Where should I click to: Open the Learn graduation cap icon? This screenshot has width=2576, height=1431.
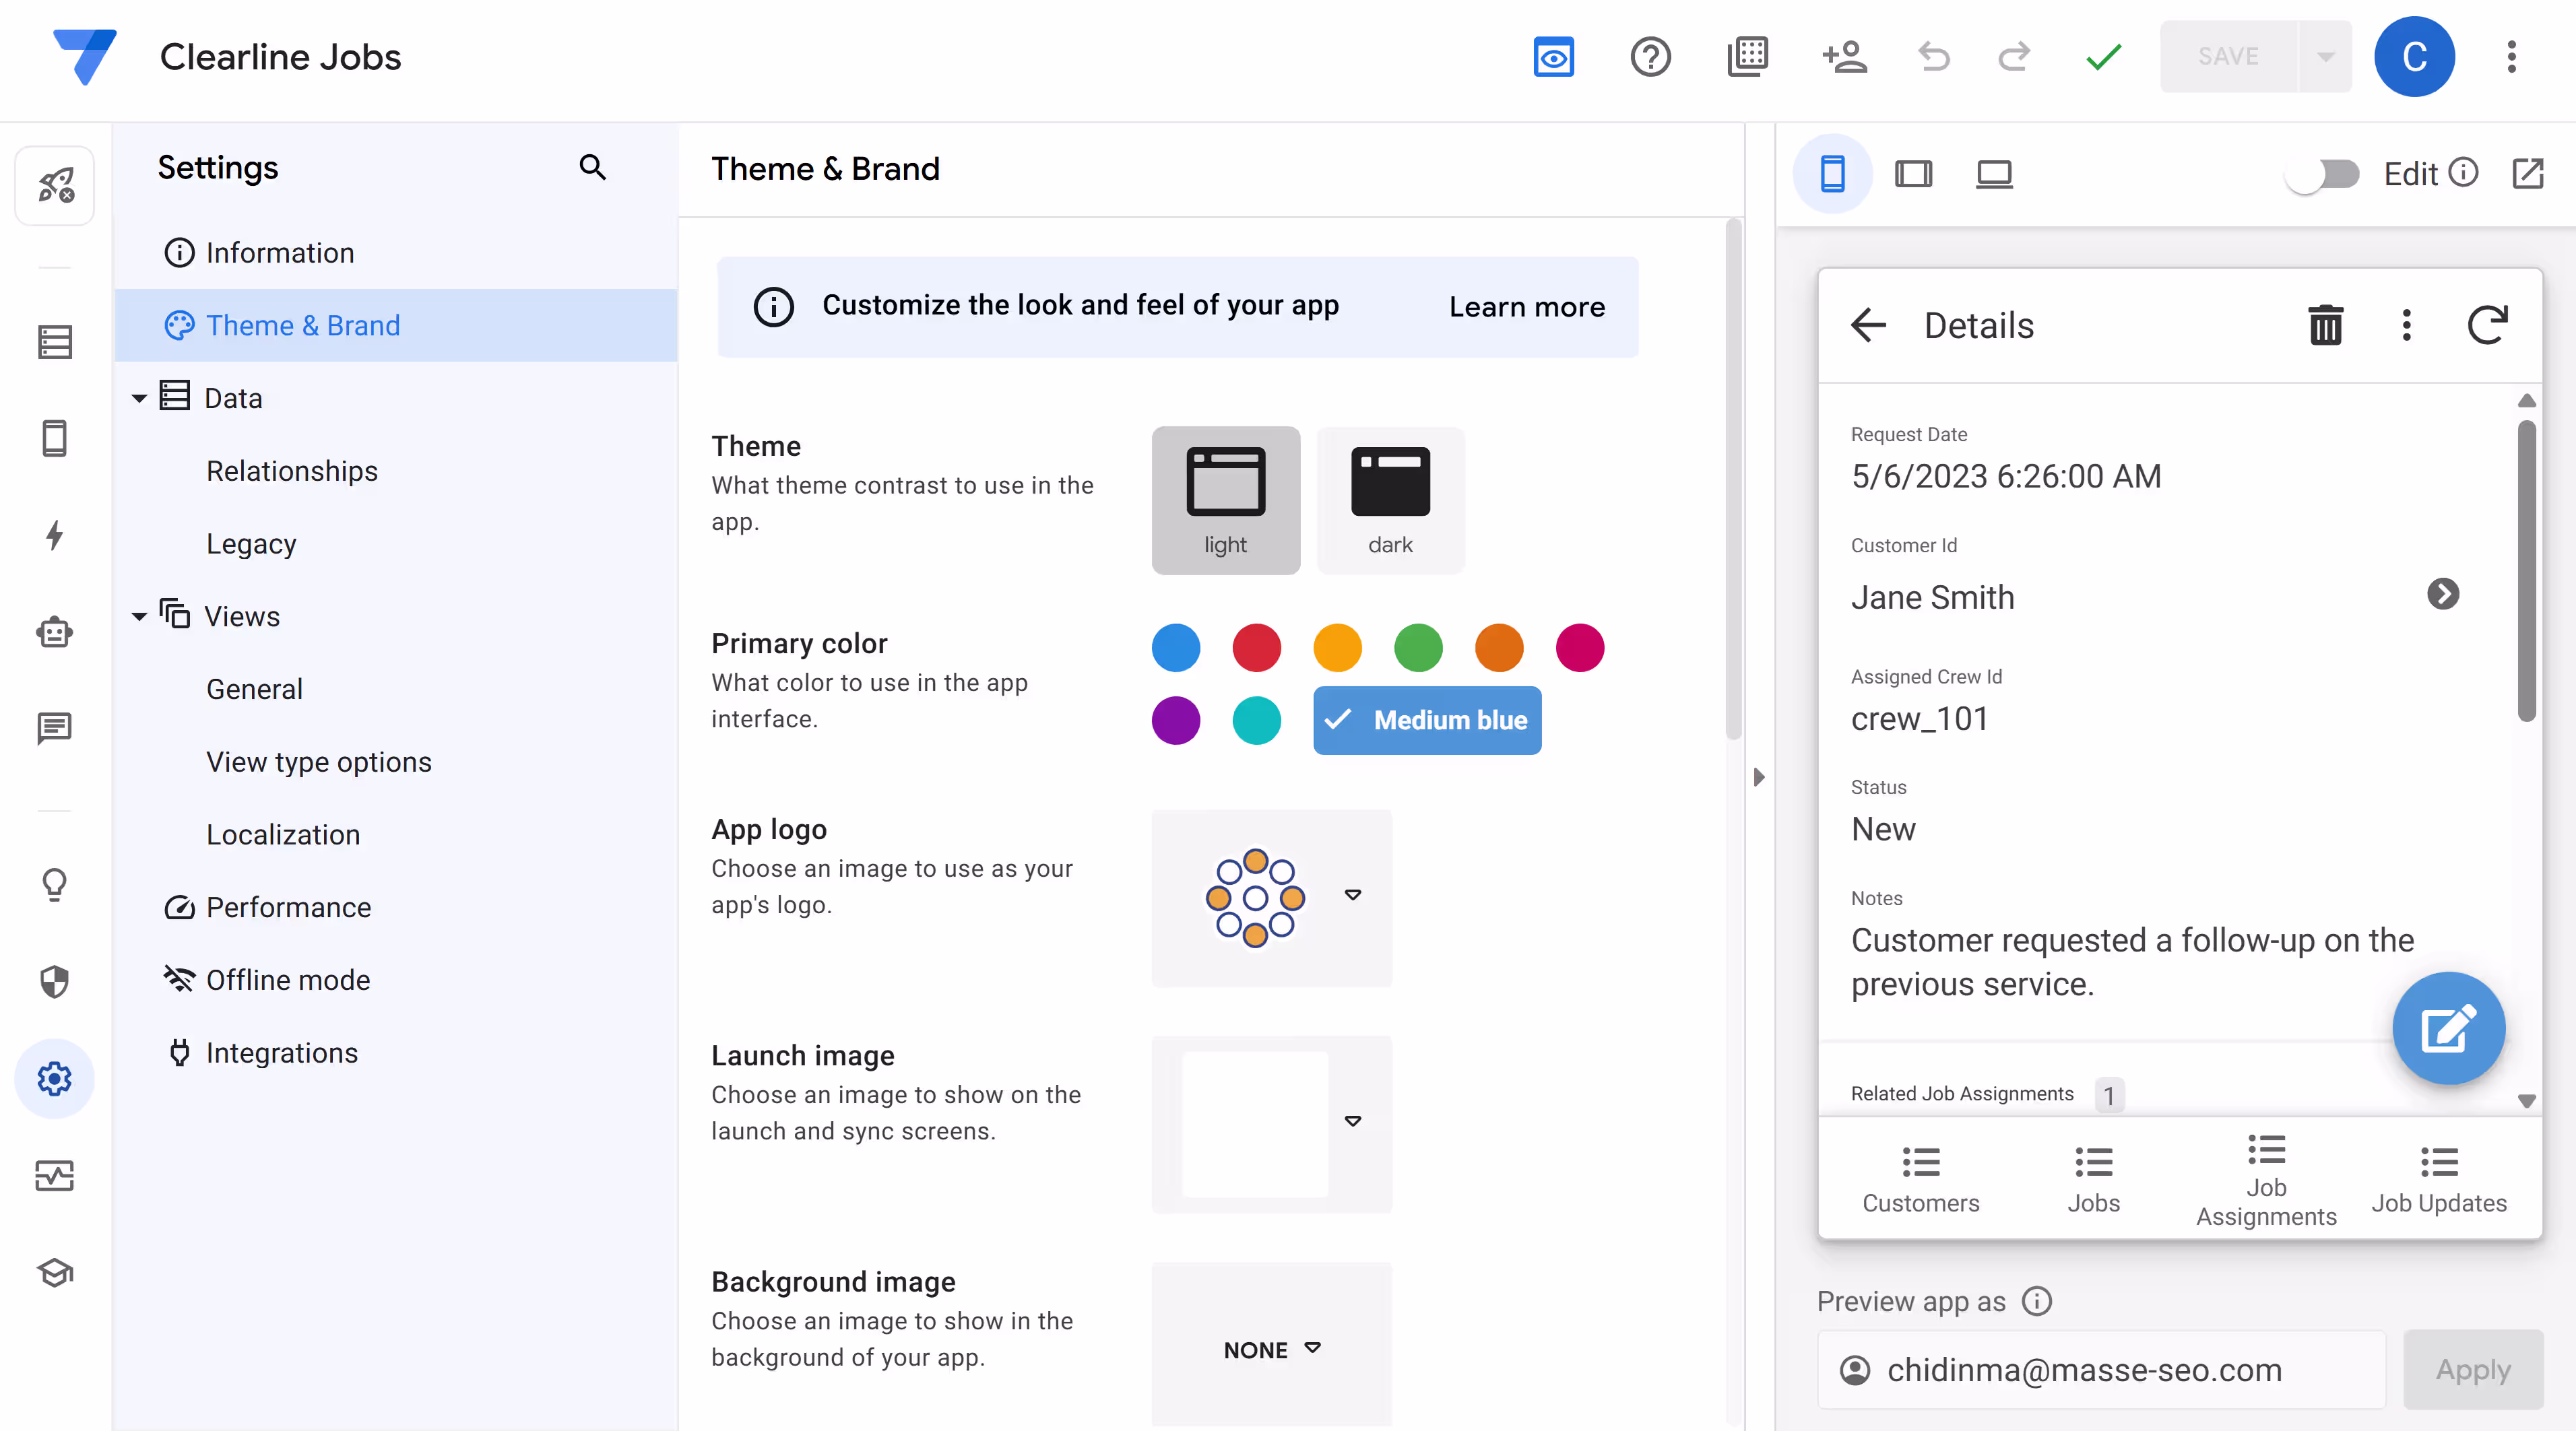[x=55, y=1273]
